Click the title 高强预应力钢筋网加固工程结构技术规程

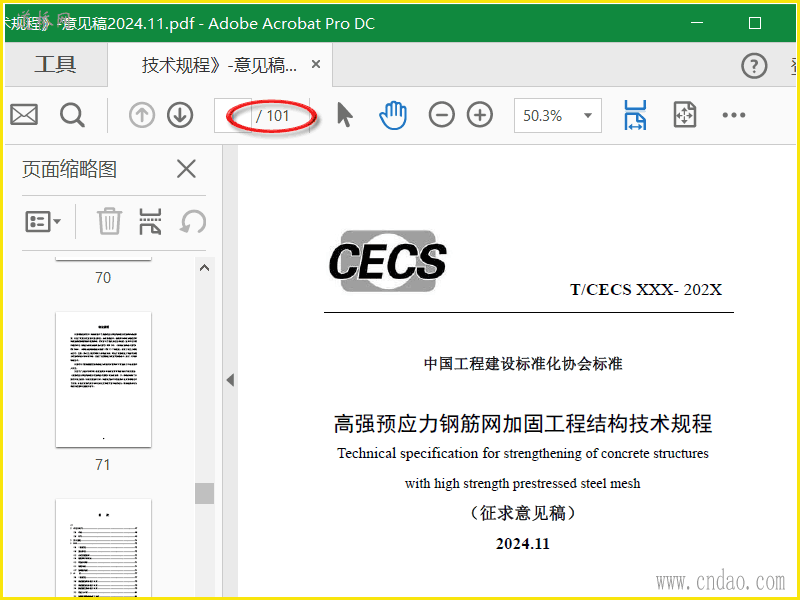523,423
